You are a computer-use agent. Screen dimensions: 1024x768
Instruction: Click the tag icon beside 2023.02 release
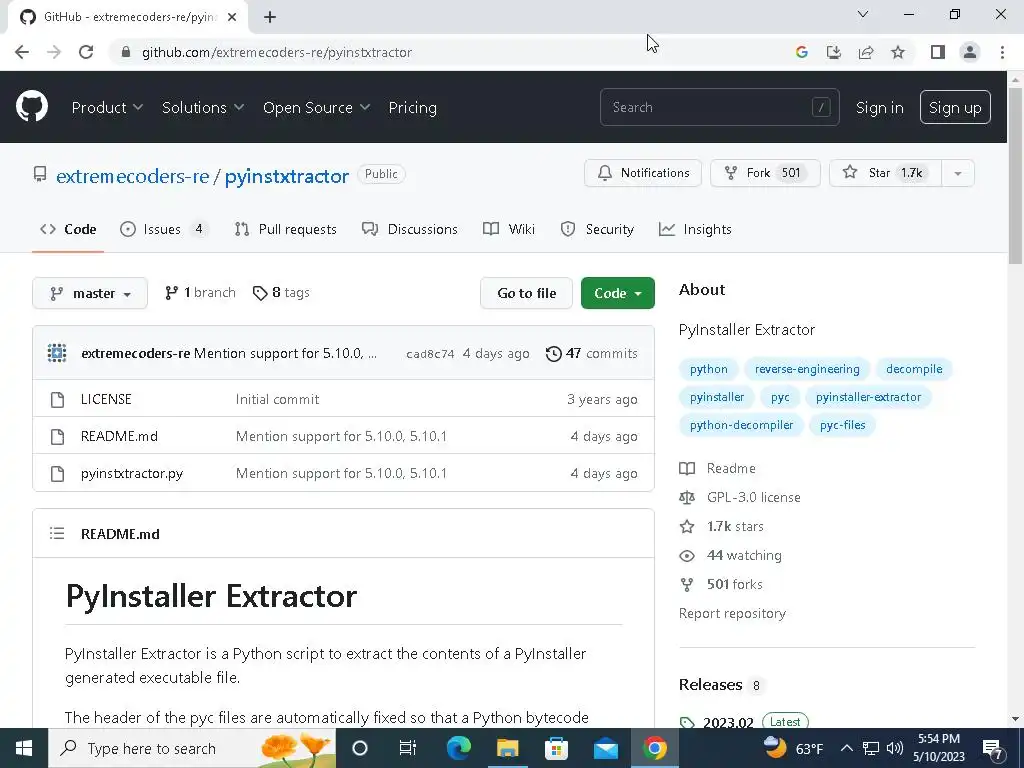pos(686,722)
